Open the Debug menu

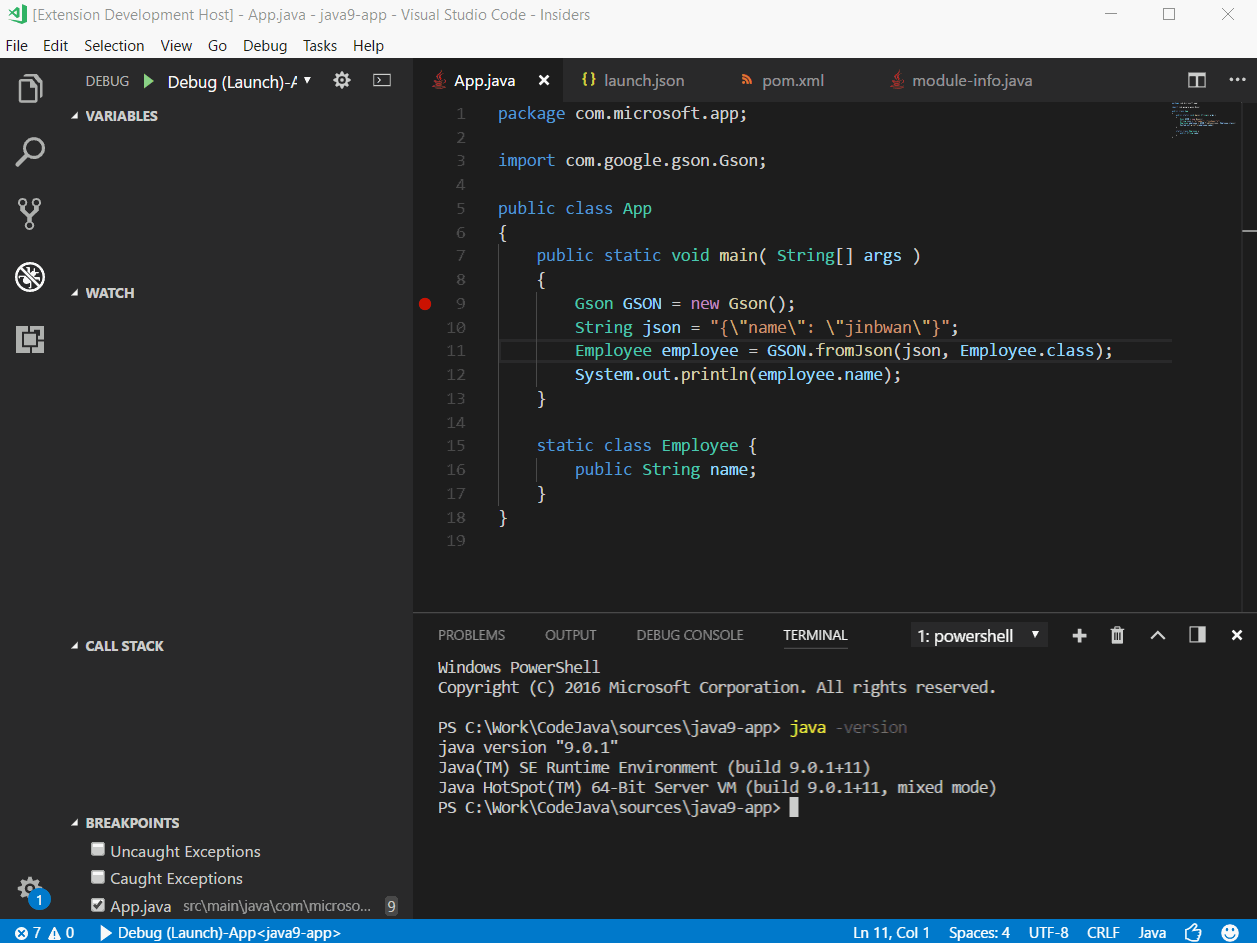click(x=264, y=45)
